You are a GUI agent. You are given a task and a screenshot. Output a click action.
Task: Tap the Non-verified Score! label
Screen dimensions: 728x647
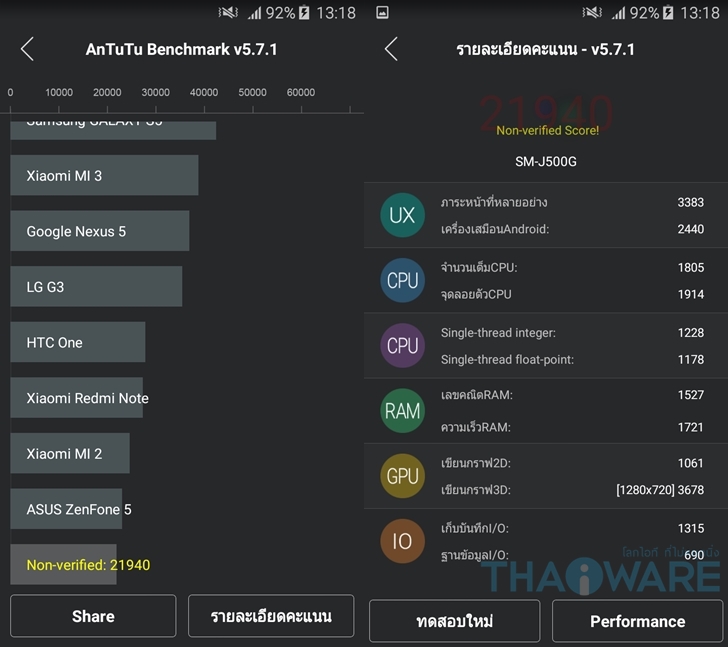[547, 130]
